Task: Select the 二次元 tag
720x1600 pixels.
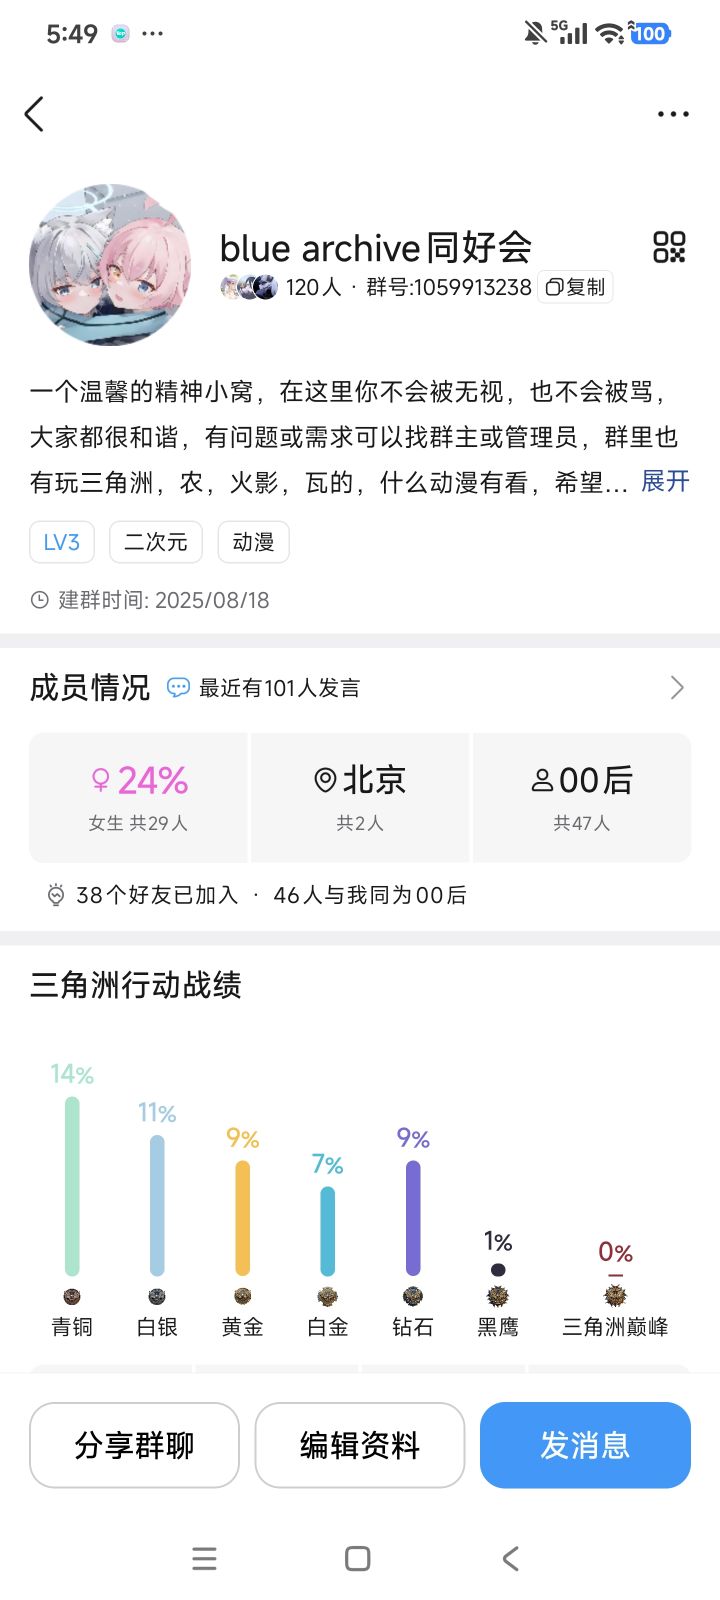Action: [x=156, y=542]
